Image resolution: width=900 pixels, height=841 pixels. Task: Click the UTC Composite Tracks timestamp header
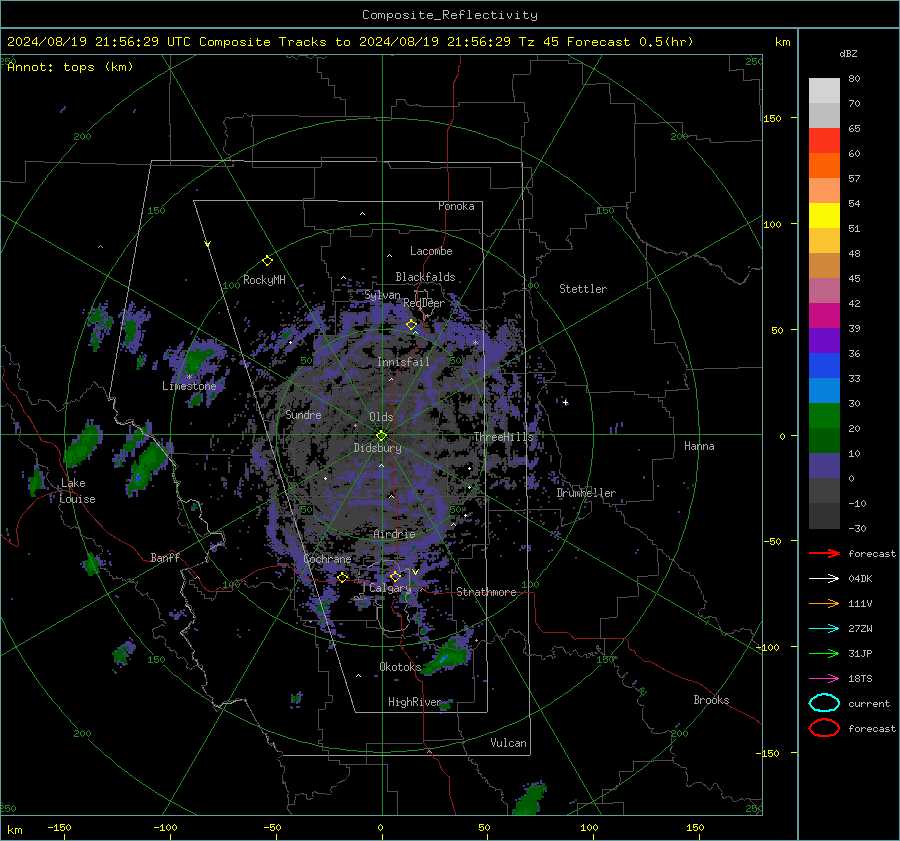tap(350, 42)
